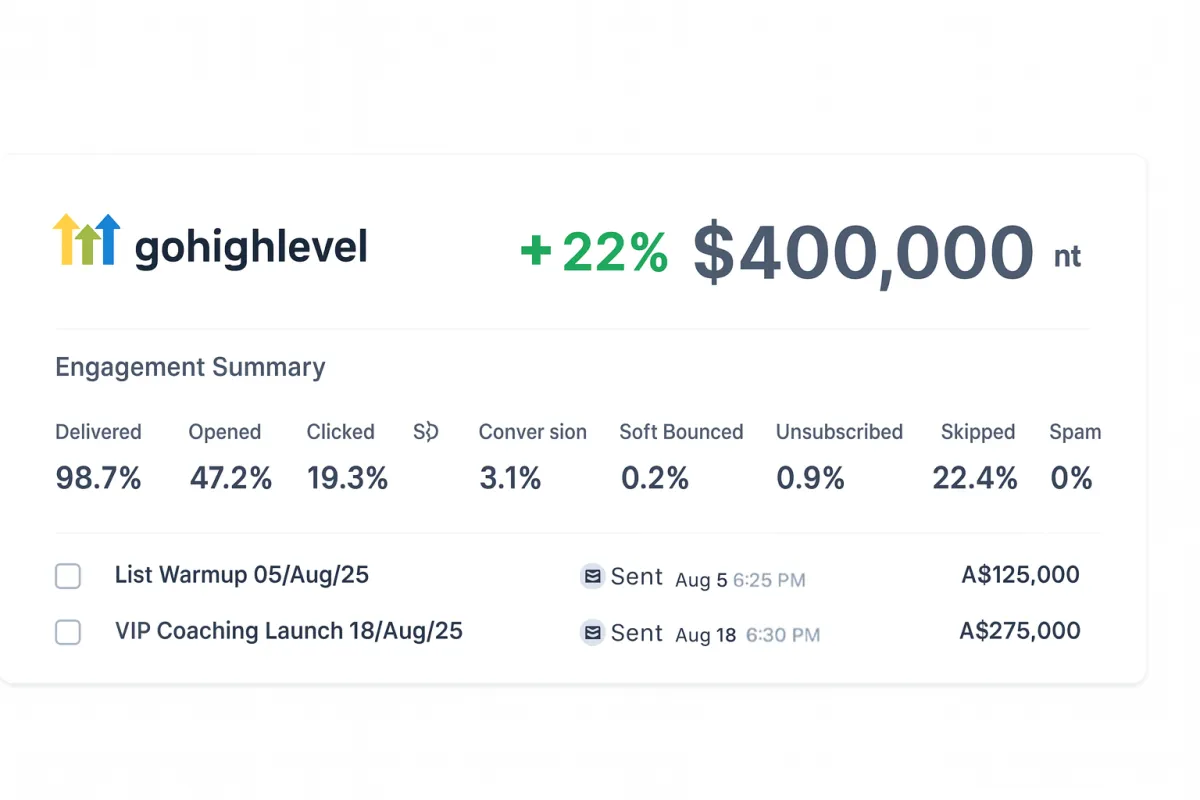Click the envelope icon on List Warmup row
Viewport: 1200px width, 800px height.
pos(592,577)
